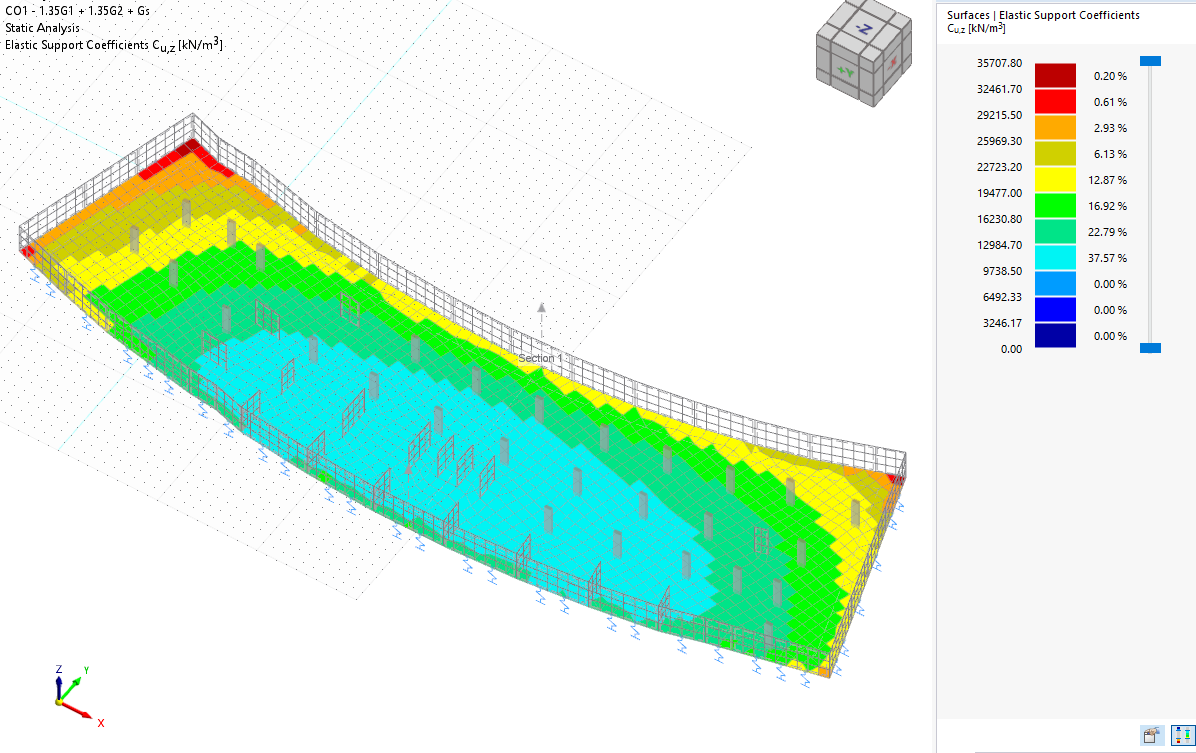This screenshot has height=753, width=1196.
Task: Open the panel settings icon below the legend
Action: coord(1152,735)
